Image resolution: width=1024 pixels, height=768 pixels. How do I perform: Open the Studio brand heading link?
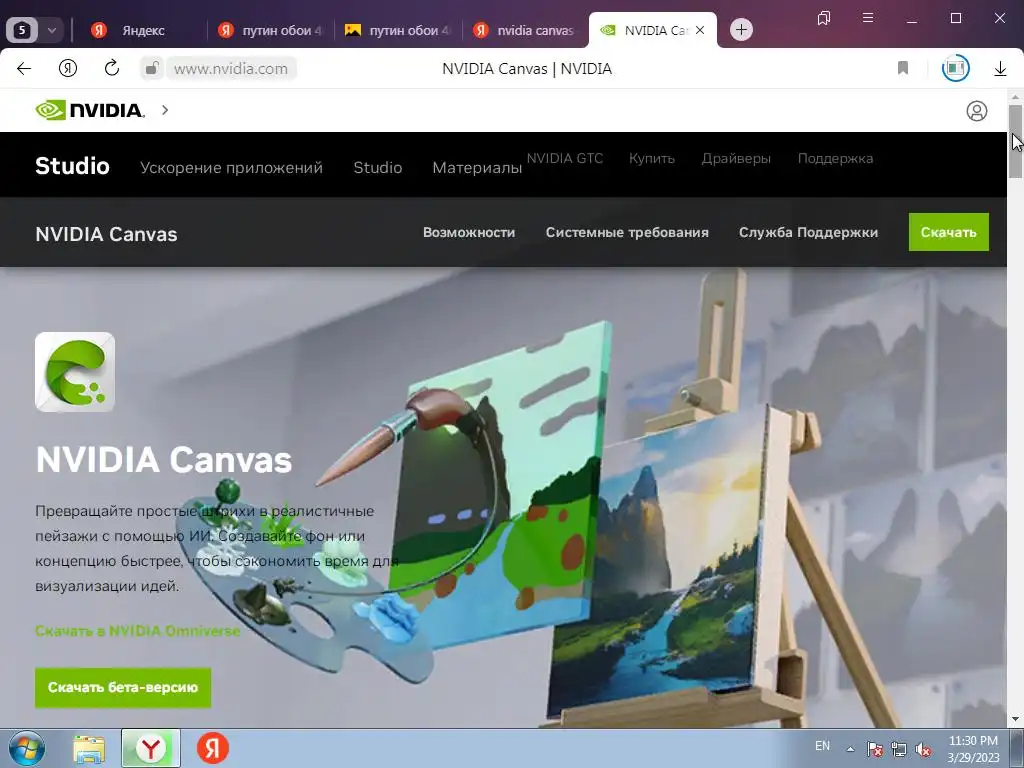(x=72, y=166)
